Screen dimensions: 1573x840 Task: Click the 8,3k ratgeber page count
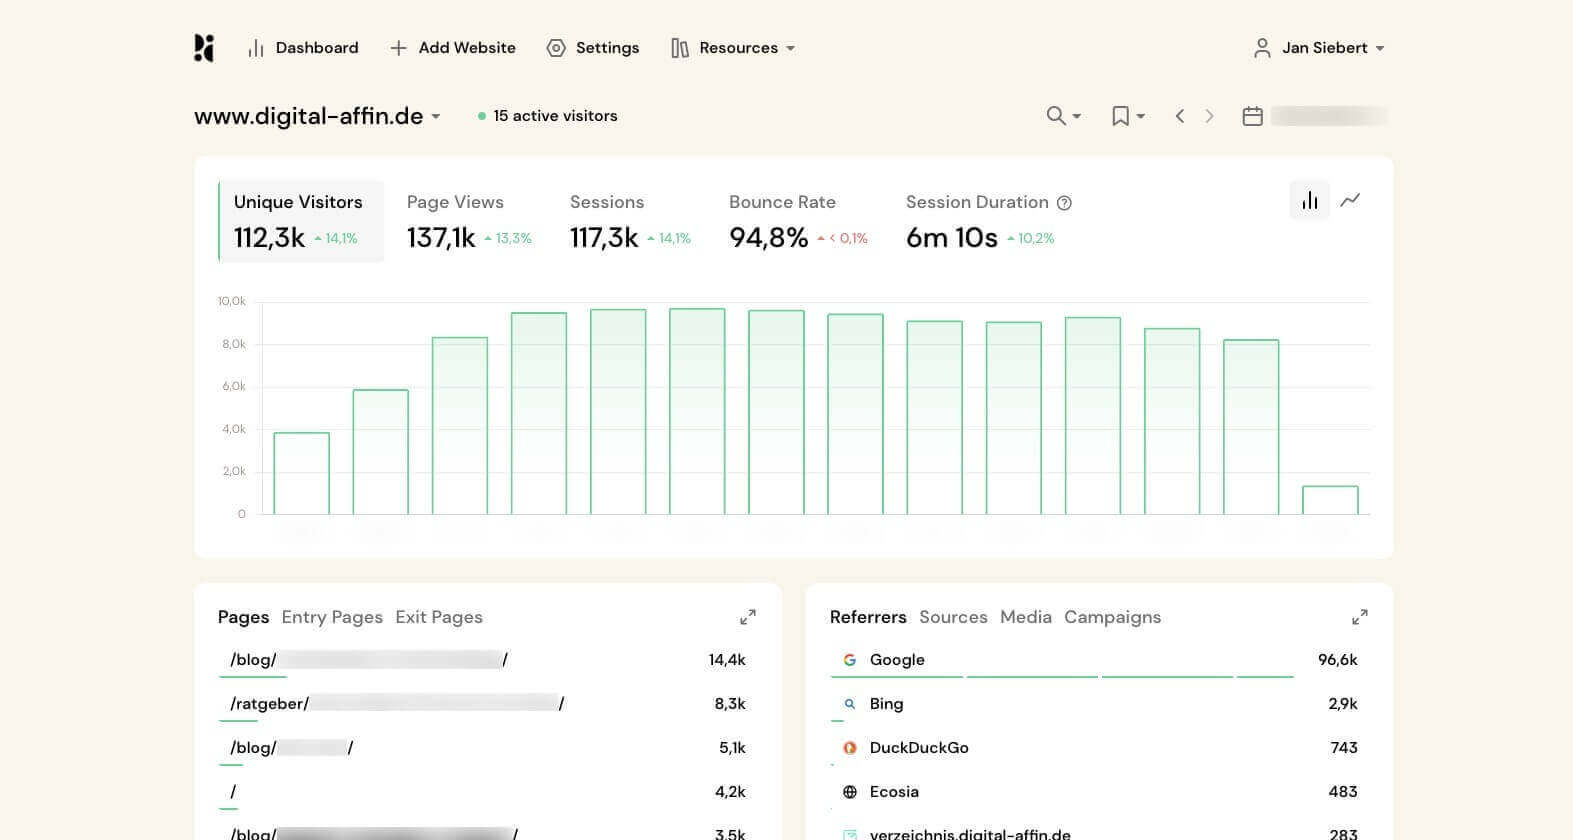(730, 704)
